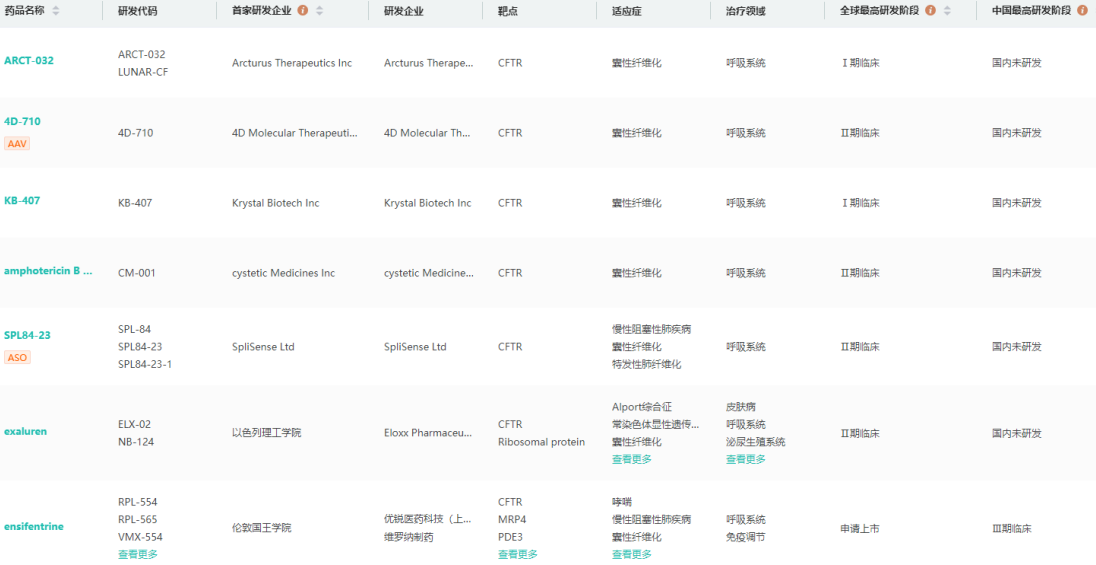Click code SPL84-23-1

pos(145,364)
